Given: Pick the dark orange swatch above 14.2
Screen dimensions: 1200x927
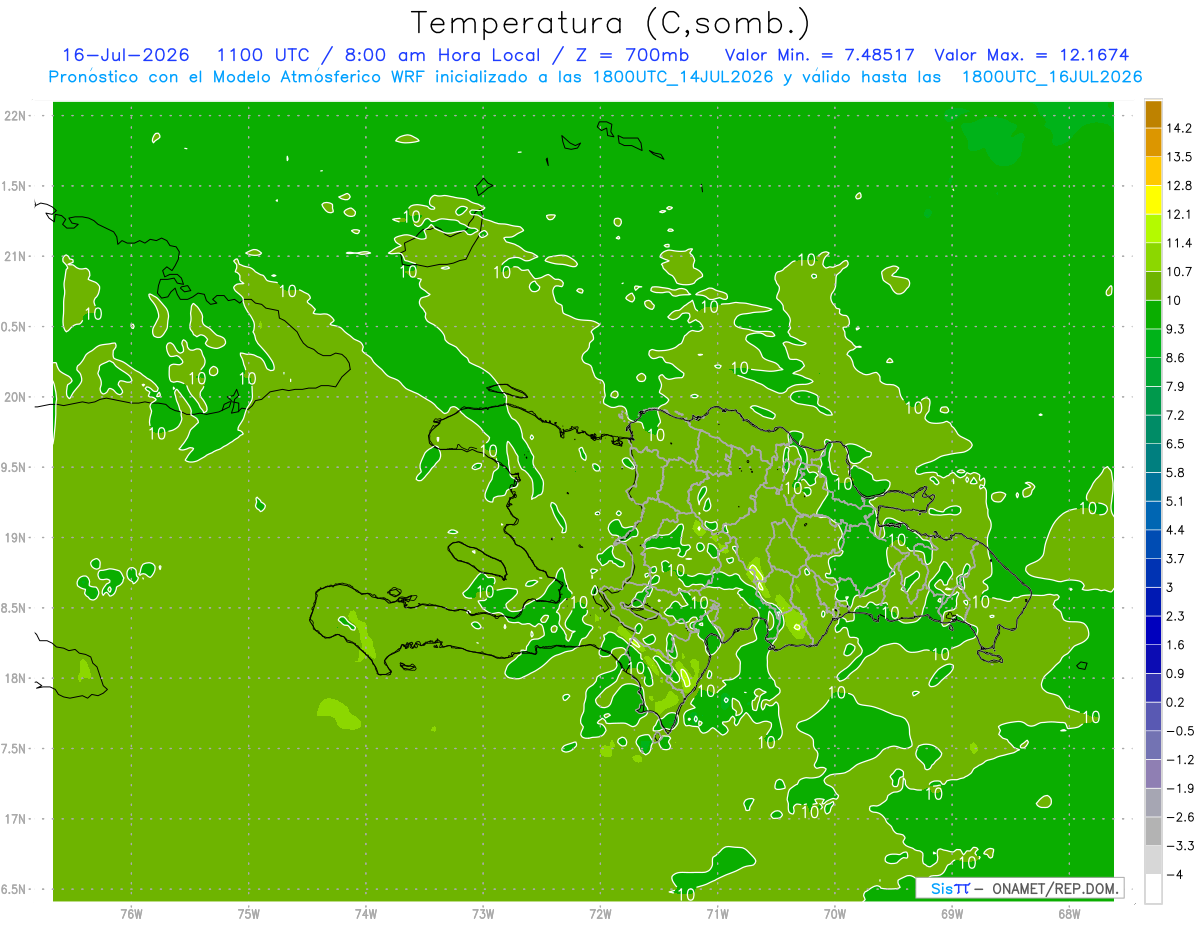Looking at the screenshot, I should point(1153,114).
